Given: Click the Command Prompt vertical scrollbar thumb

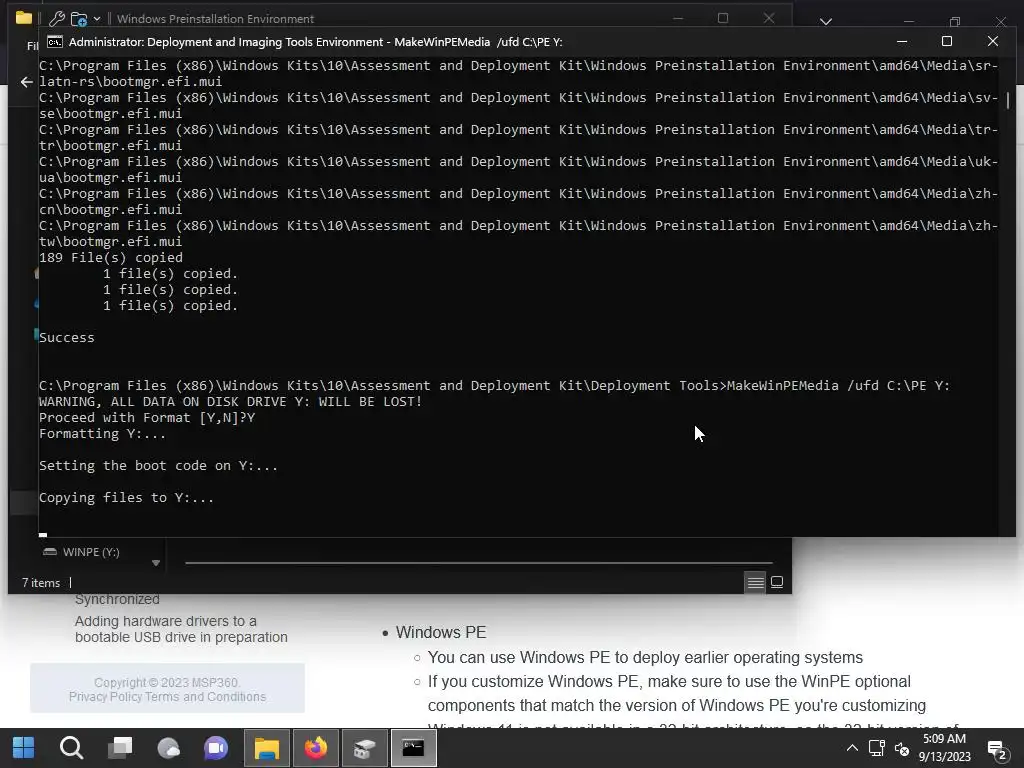Looking at the screenshot, I should point(1008,100).
